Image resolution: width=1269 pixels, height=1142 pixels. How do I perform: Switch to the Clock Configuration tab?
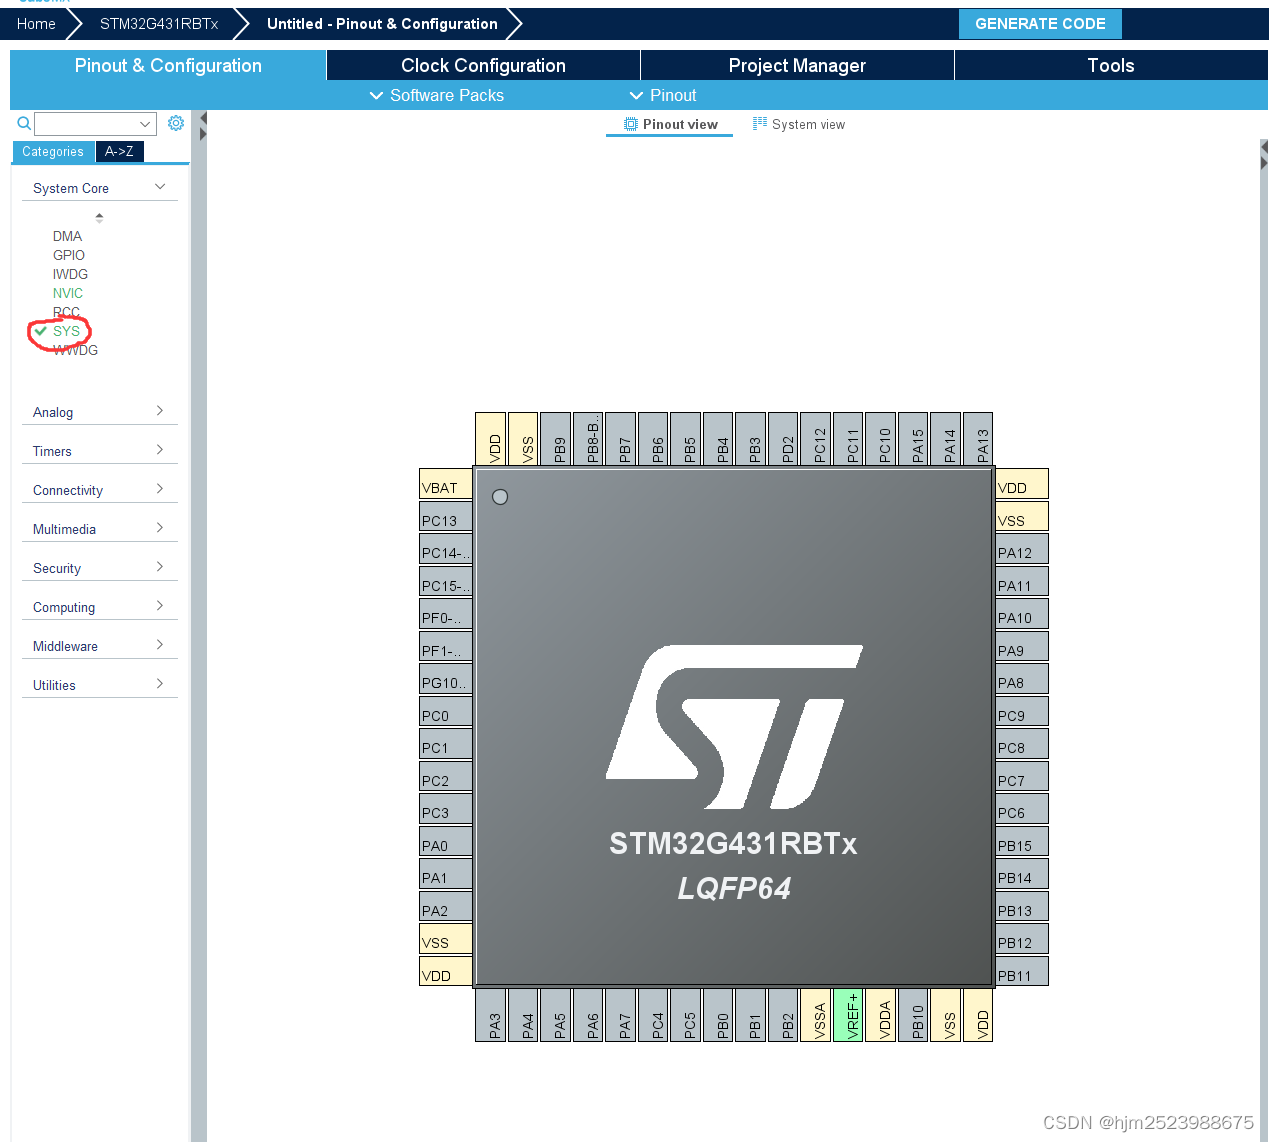click(483, 65)
